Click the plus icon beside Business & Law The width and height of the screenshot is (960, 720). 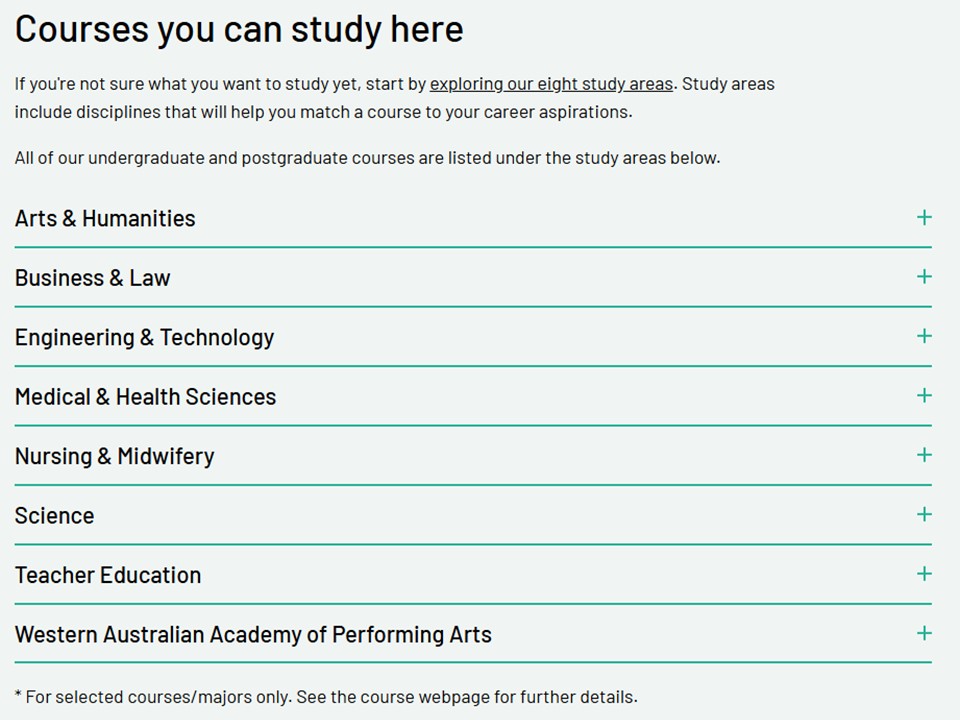click(924, 276)
